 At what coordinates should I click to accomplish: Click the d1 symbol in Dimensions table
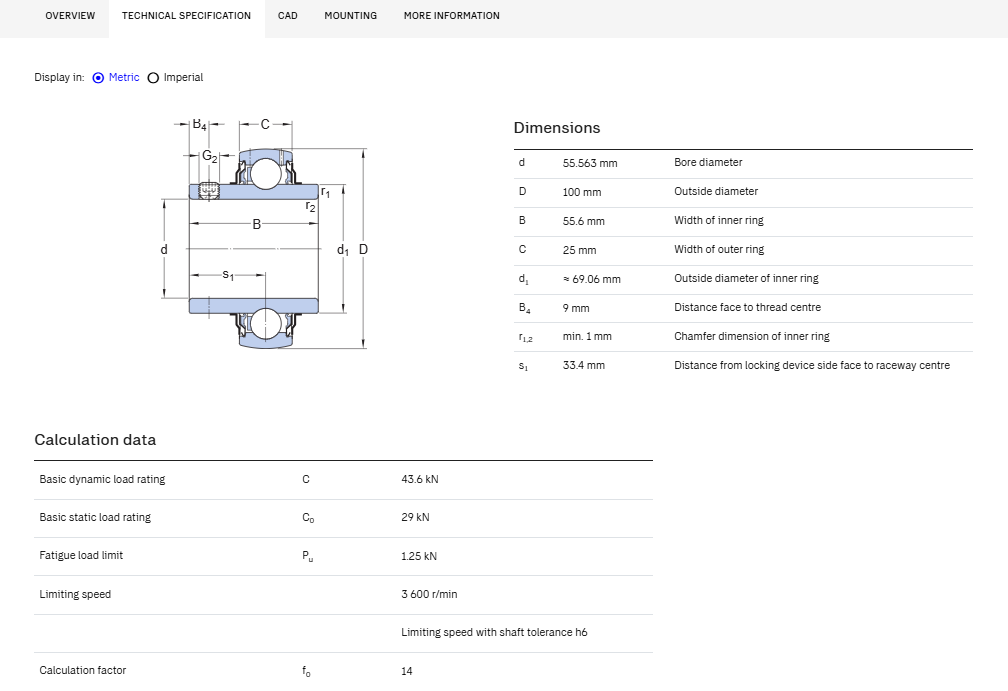point(523,279)
